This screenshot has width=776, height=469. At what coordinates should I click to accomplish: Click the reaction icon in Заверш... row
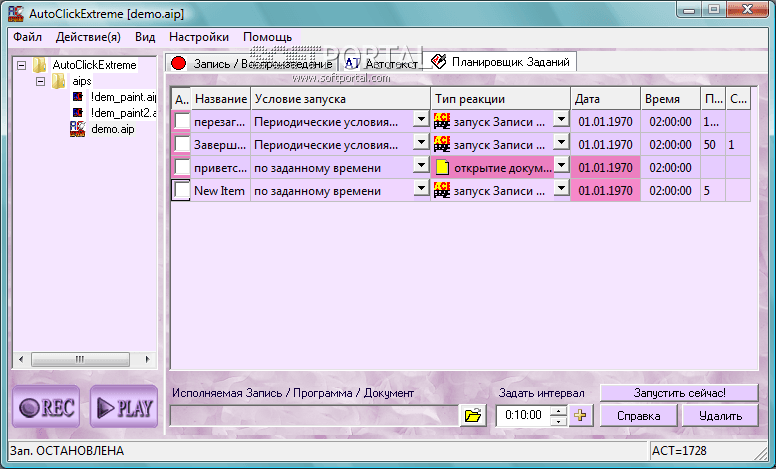pyautogui.click(x=442, y=144)
